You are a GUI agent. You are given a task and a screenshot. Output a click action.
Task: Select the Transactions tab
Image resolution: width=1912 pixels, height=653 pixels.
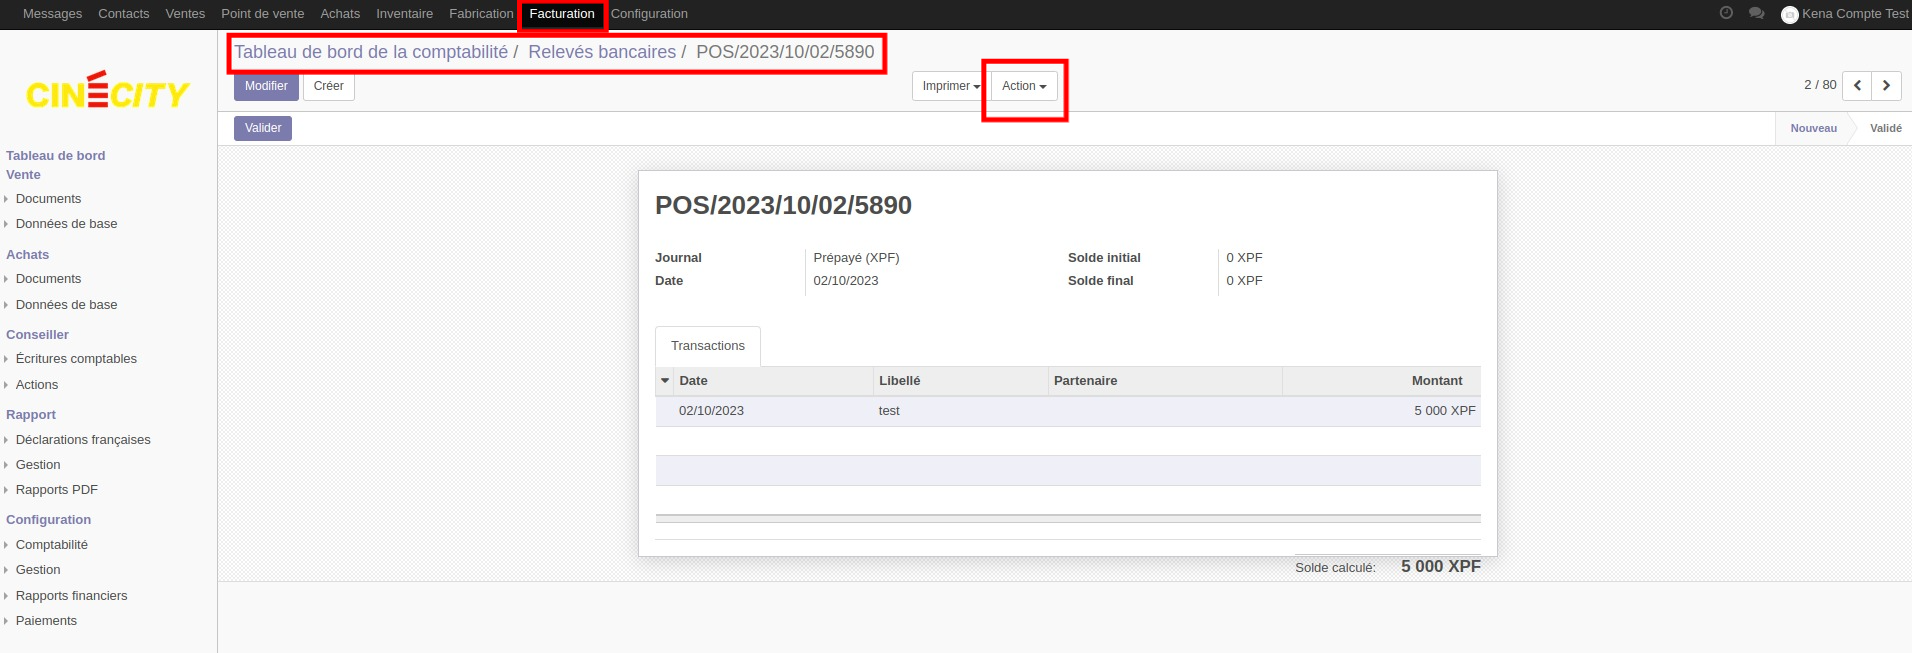tap(707, 346)
